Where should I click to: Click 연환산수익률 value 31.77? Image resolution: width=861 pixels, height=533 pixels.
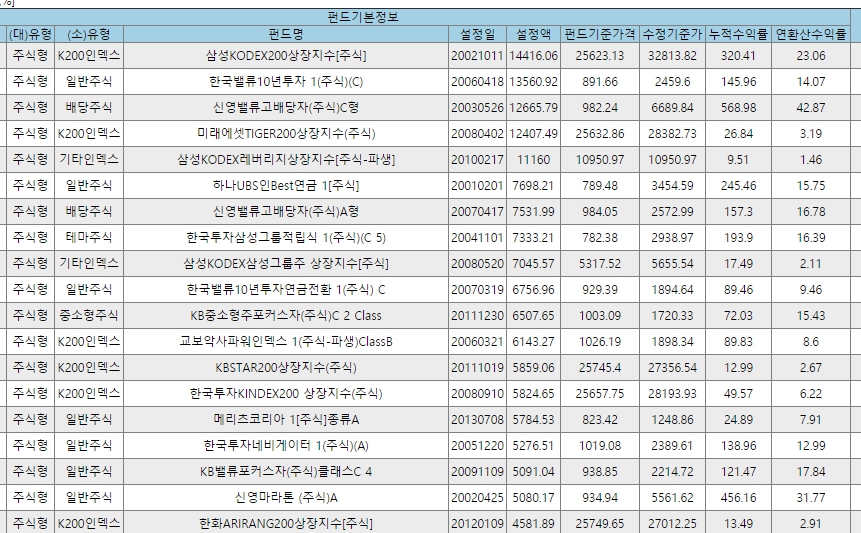810,497
